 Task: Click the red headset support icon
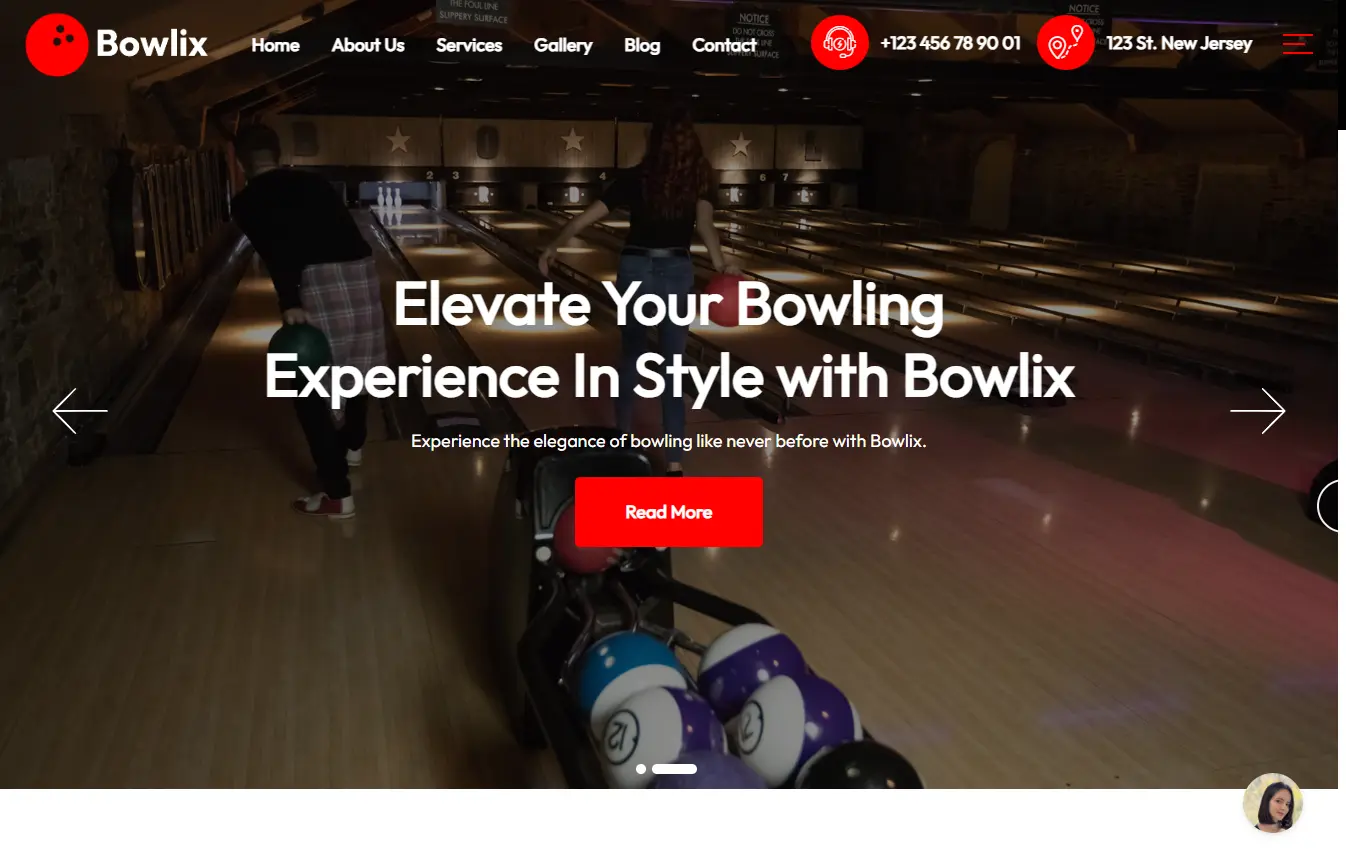pyautogui.click(x=840, y=43)
